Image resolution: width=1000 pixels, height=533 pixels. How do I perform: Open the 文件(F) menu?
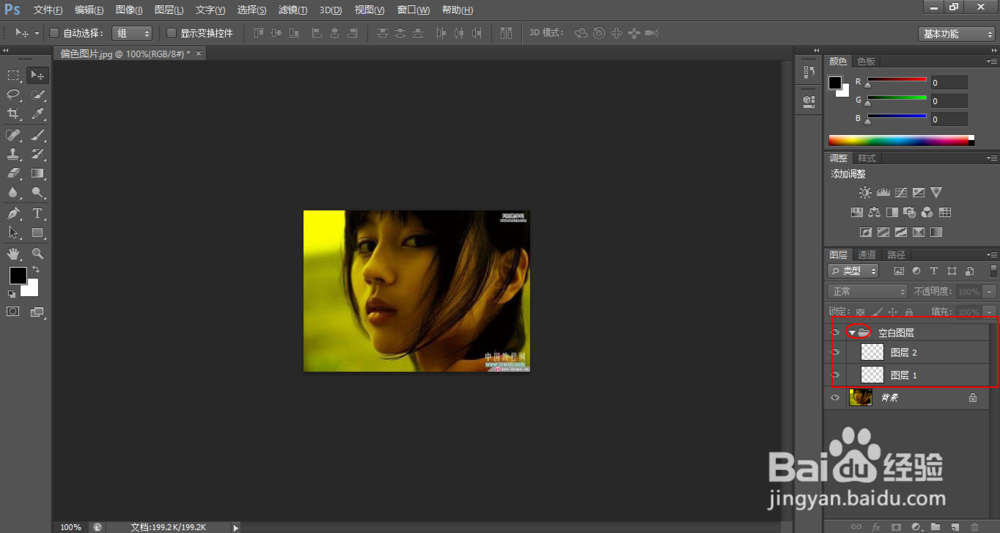[48, 10]
